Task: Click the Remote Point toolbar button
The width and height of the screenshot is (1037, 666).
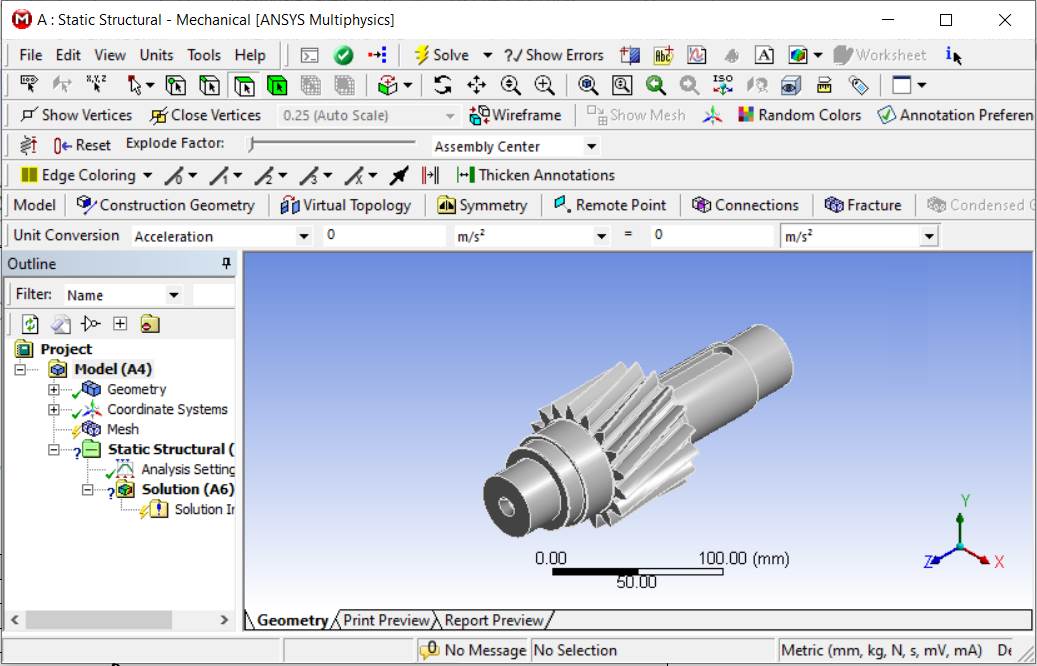Action: (610, 205)
